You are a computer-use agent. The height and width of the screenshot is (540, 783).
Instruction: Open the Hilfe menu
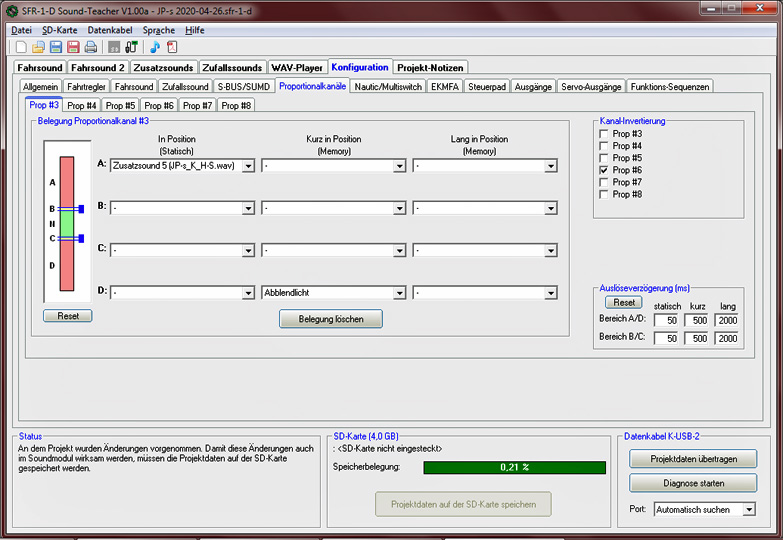point(195,30)
